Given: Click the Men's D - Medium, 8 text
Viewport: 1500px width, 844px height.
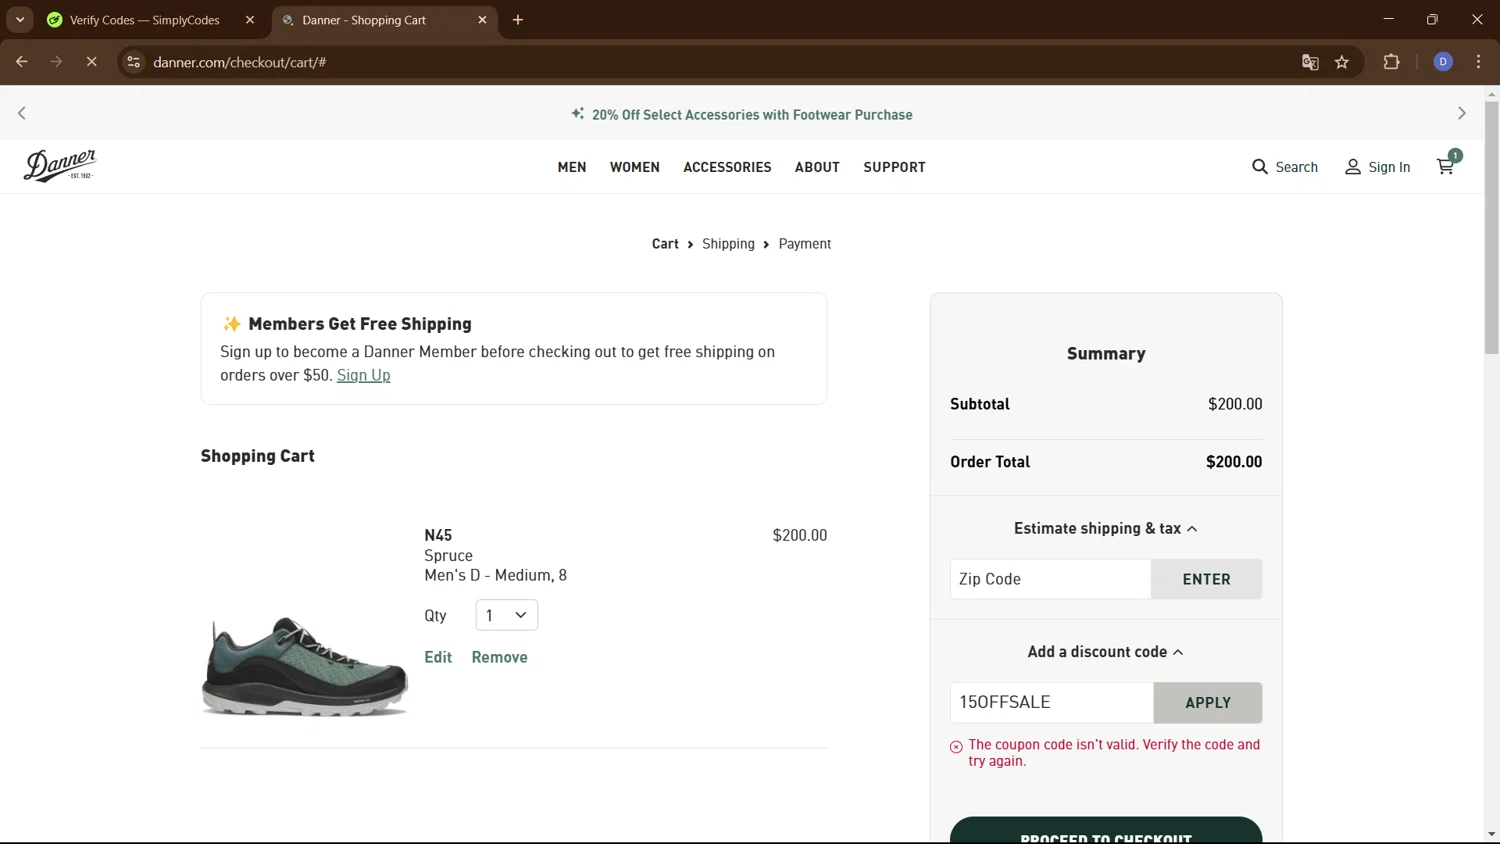Looking at the screenshot, I should tap(496, 575).
